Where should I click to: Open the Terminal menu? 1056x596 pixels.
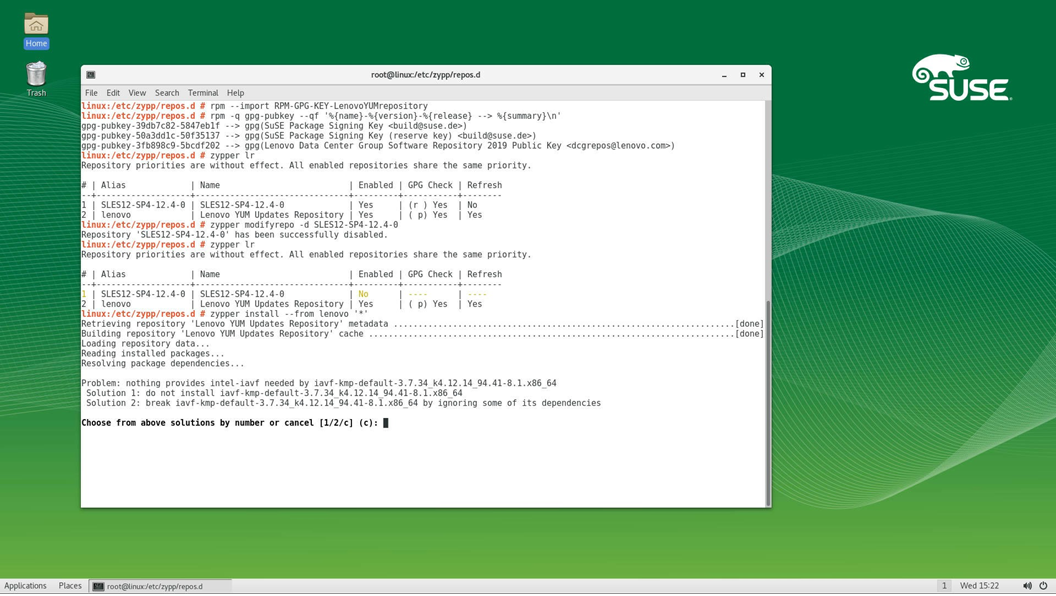[203, 93]
